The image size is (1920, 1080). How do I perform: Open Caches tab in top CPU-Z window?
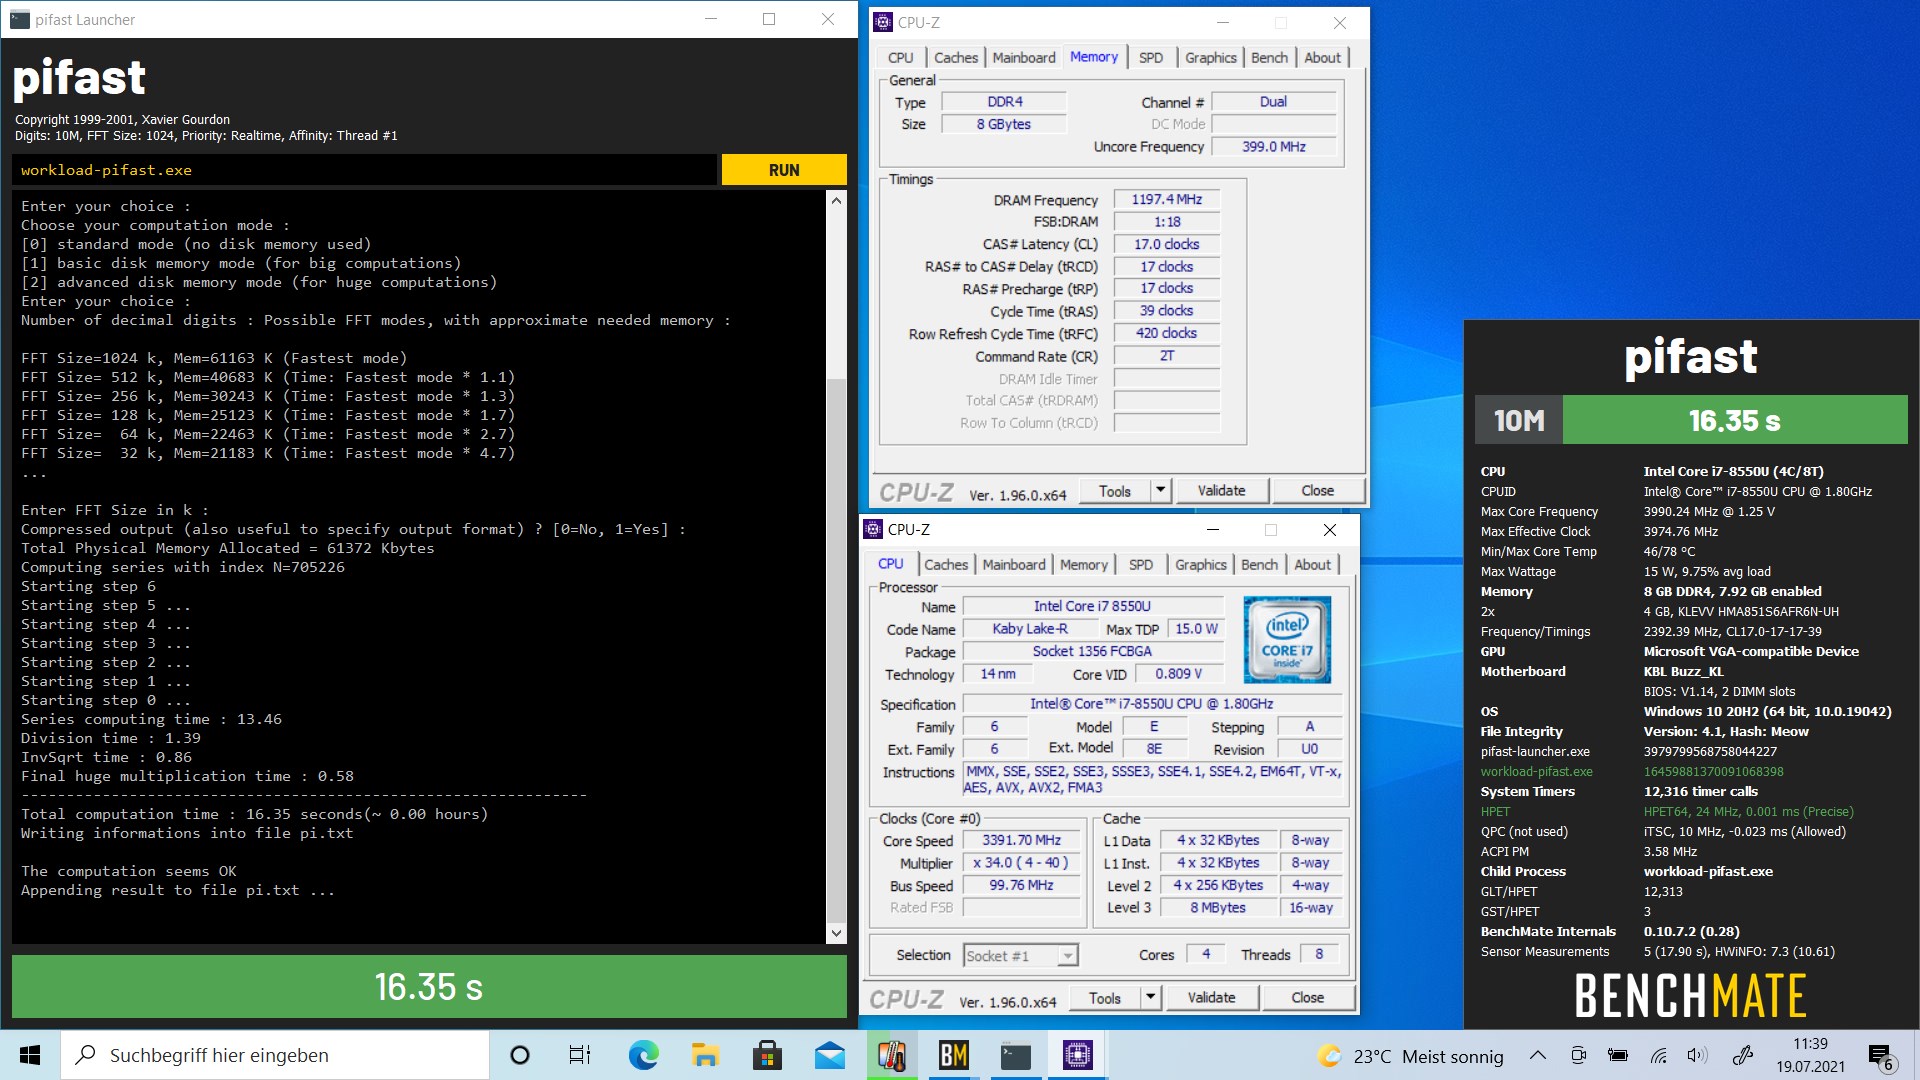point(956,58)
